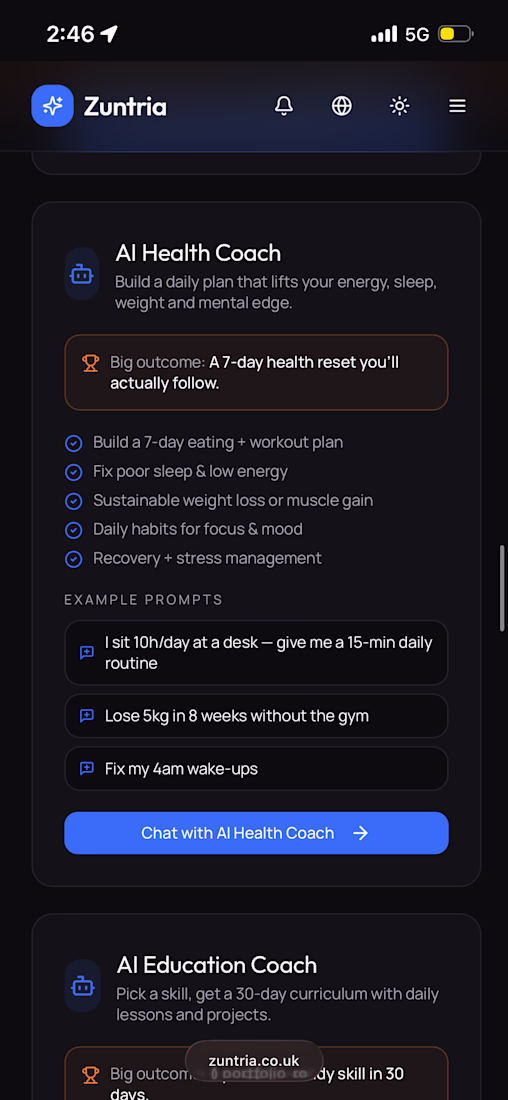508x1100 pixels.
Task: Select 'Fix my 4am wake-ups' prompt
Action: coord(256,768)
